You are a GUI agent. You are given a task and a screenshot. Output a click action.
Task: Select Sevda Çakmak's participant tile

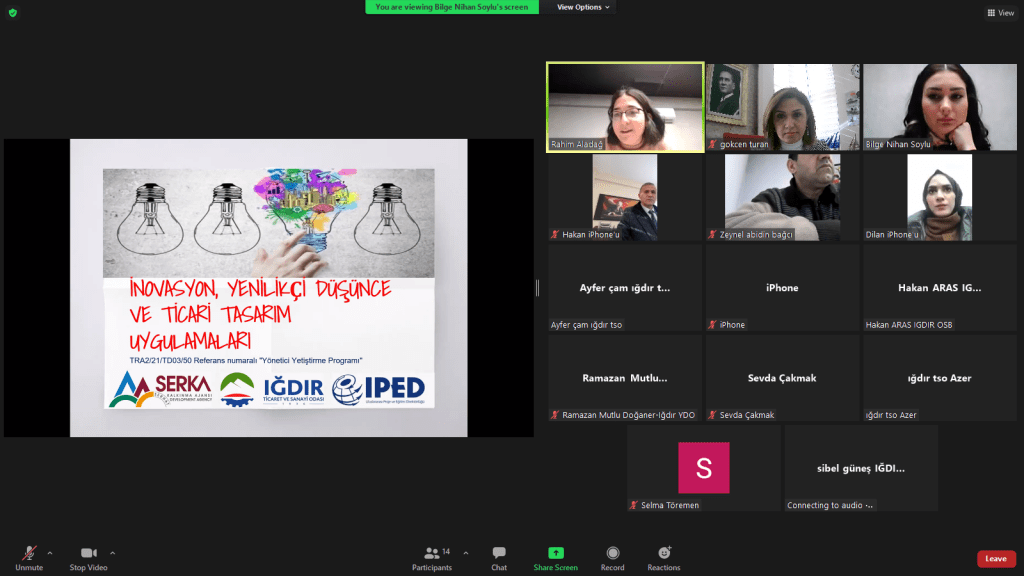(x=782, y=378)
